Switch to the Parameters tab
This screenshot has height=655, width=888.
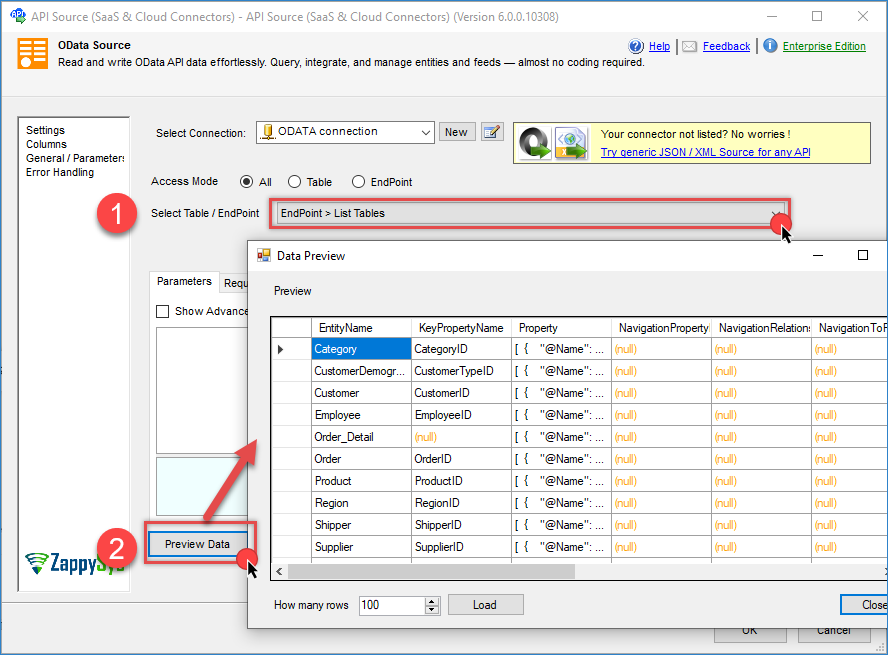tap(184, 282)
